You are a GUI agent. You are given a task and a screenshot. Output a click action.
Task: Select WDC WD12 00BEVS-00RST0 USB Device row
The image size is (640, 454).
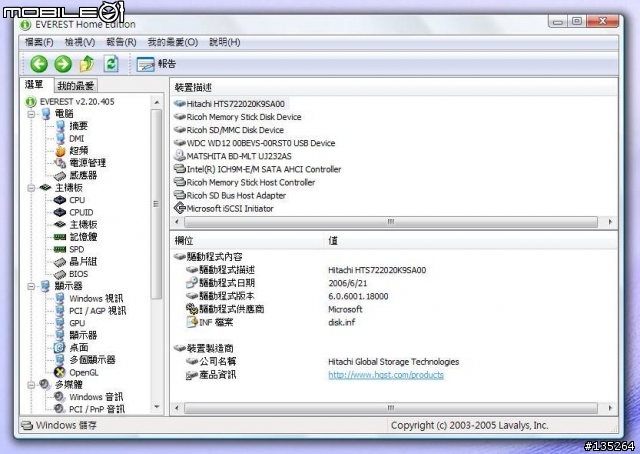pyautogui.click(x=255, y=143)
